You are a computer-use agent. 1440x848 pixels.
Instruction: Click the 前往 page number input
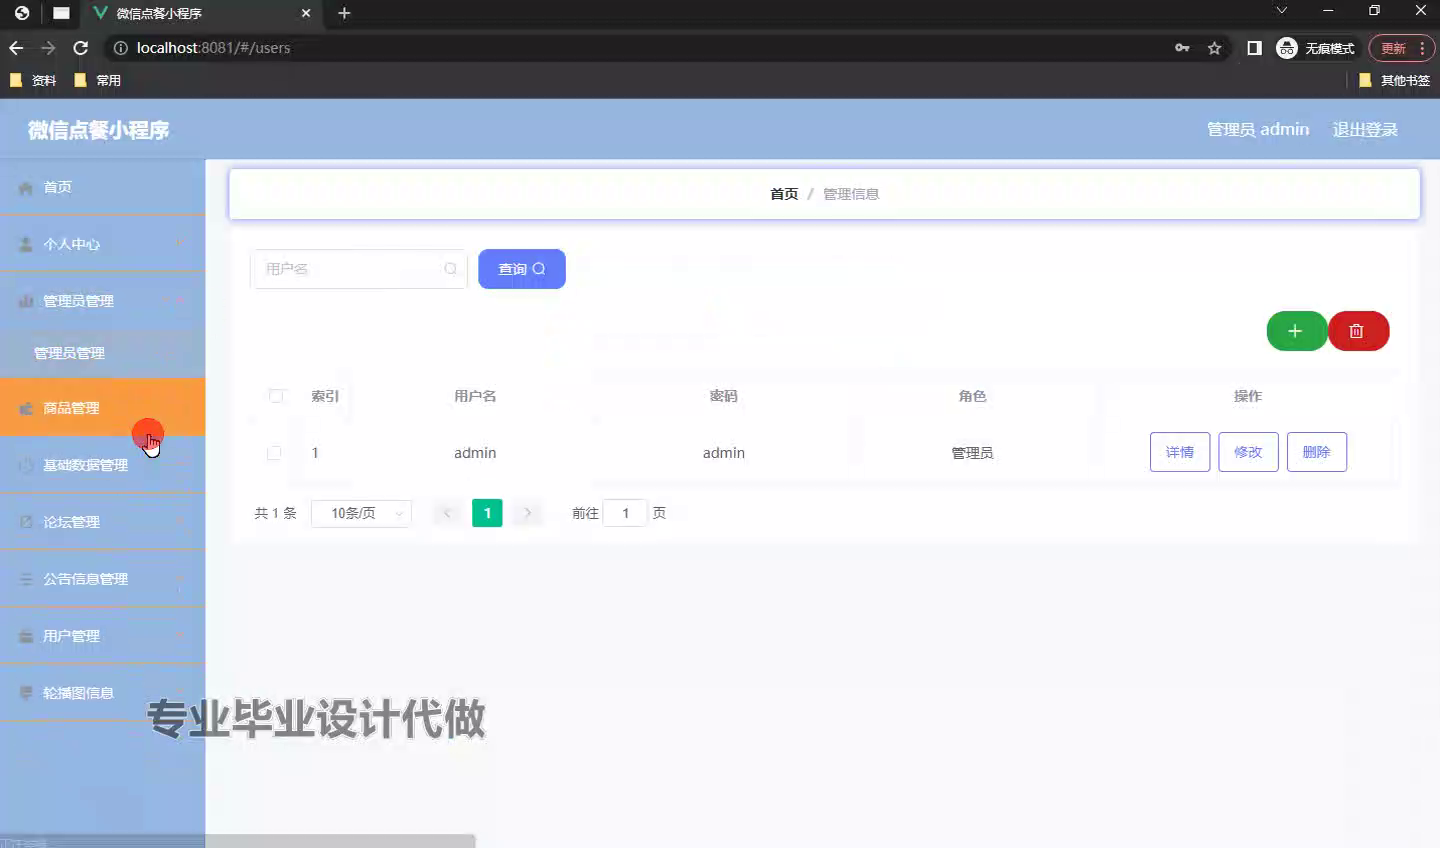625,513
